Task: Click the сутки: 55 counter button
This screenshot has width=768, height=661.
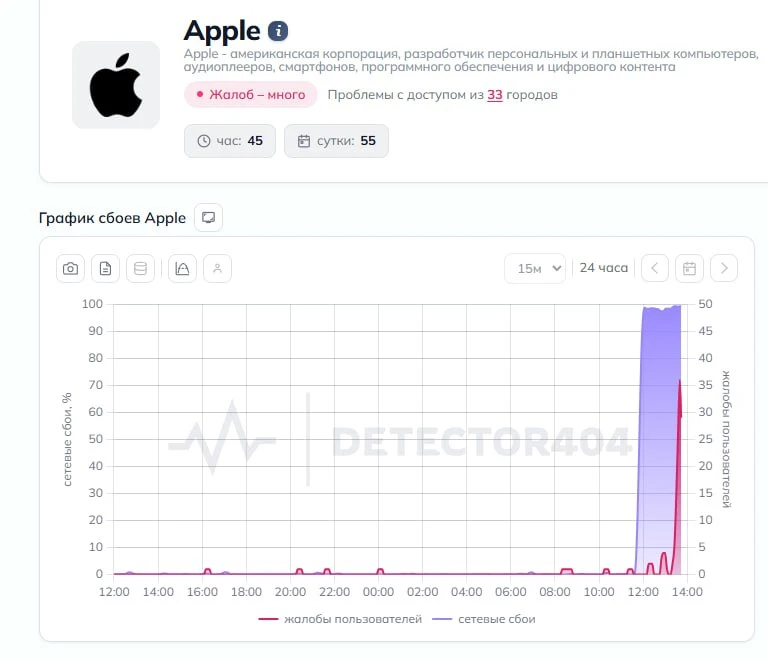Action: (336, 141)
